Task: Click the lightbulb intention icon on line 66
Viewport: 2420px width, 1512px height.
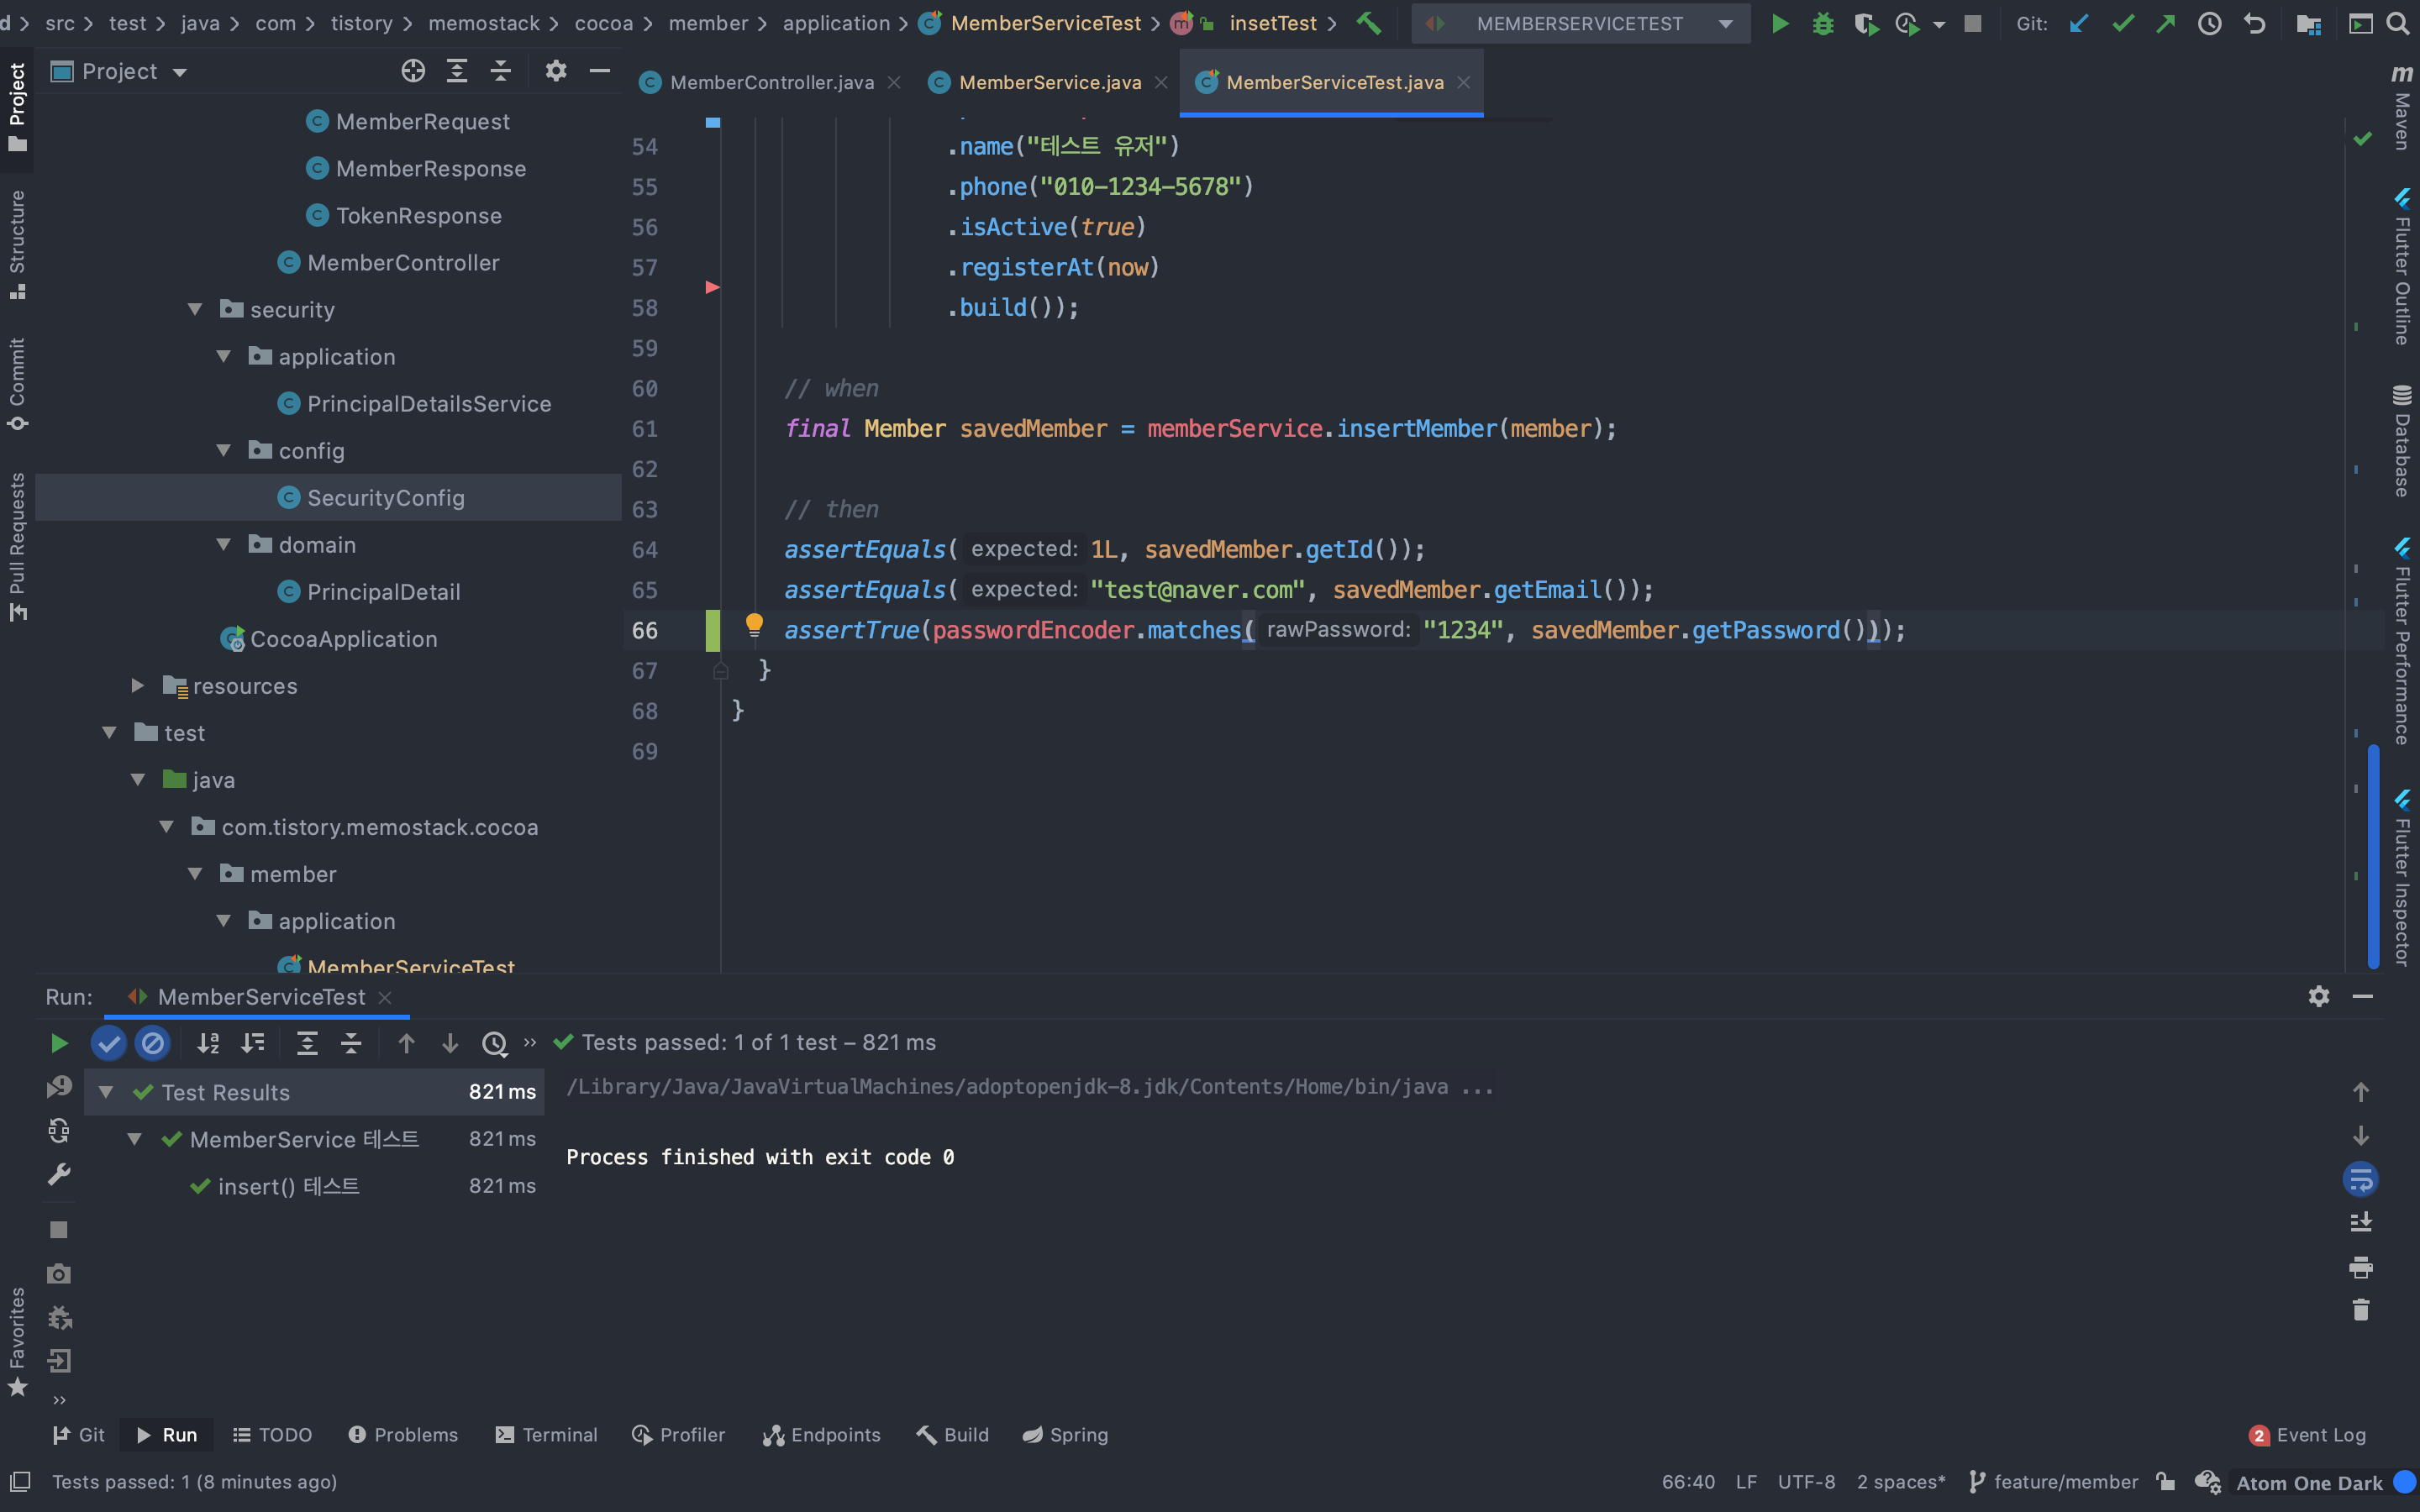Action: 754,626
